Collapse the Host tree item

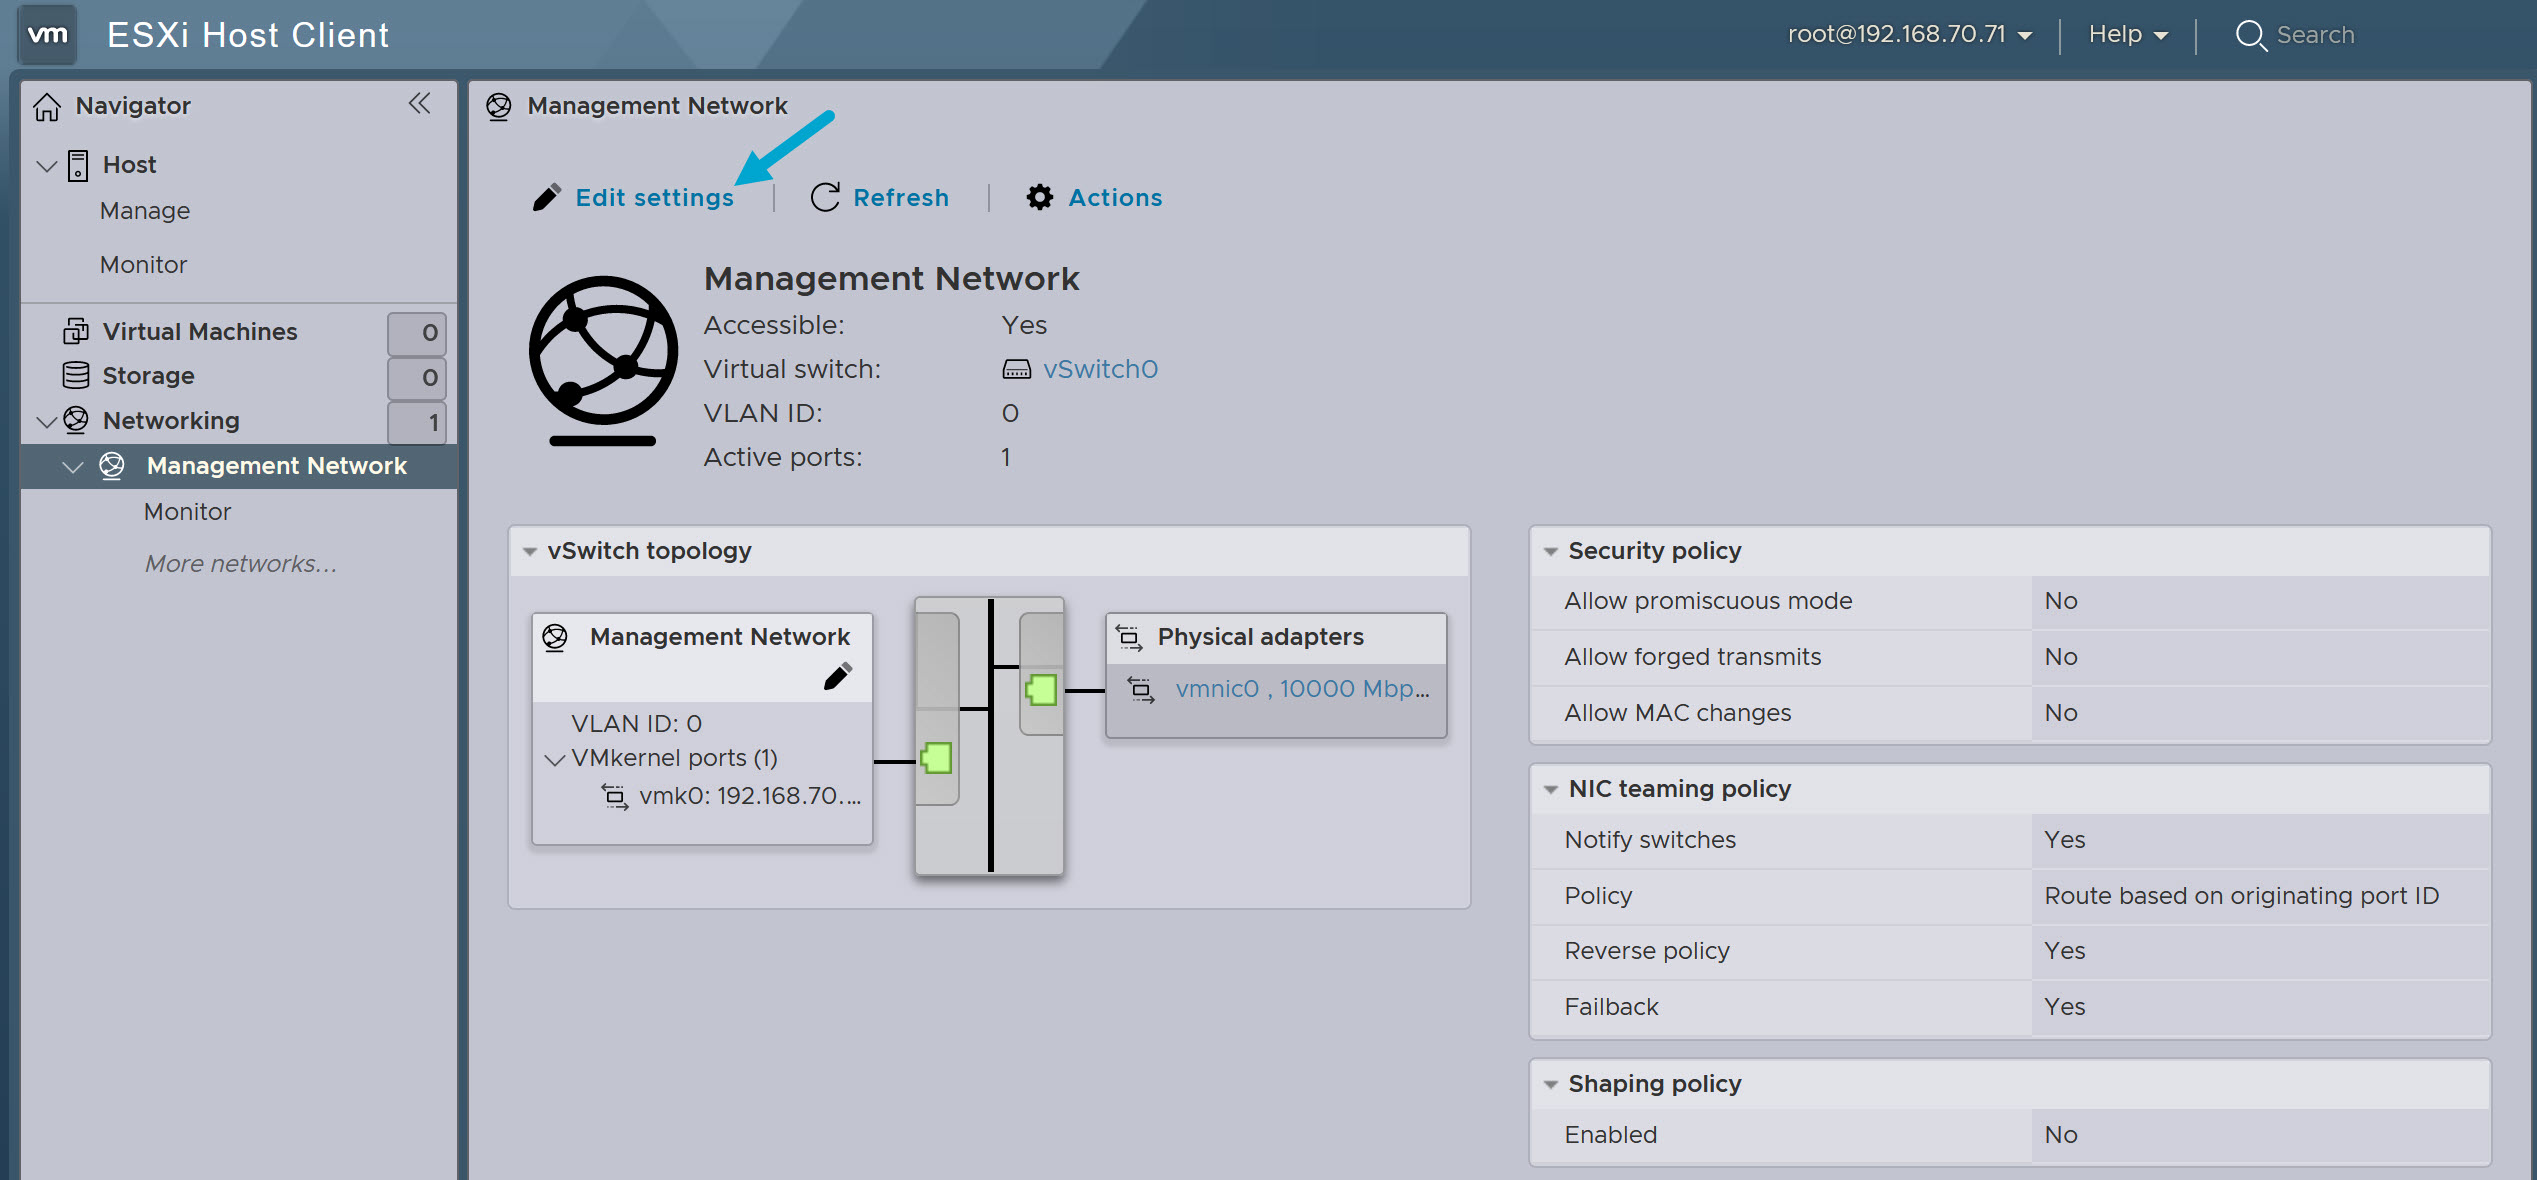tap(46, 165)
